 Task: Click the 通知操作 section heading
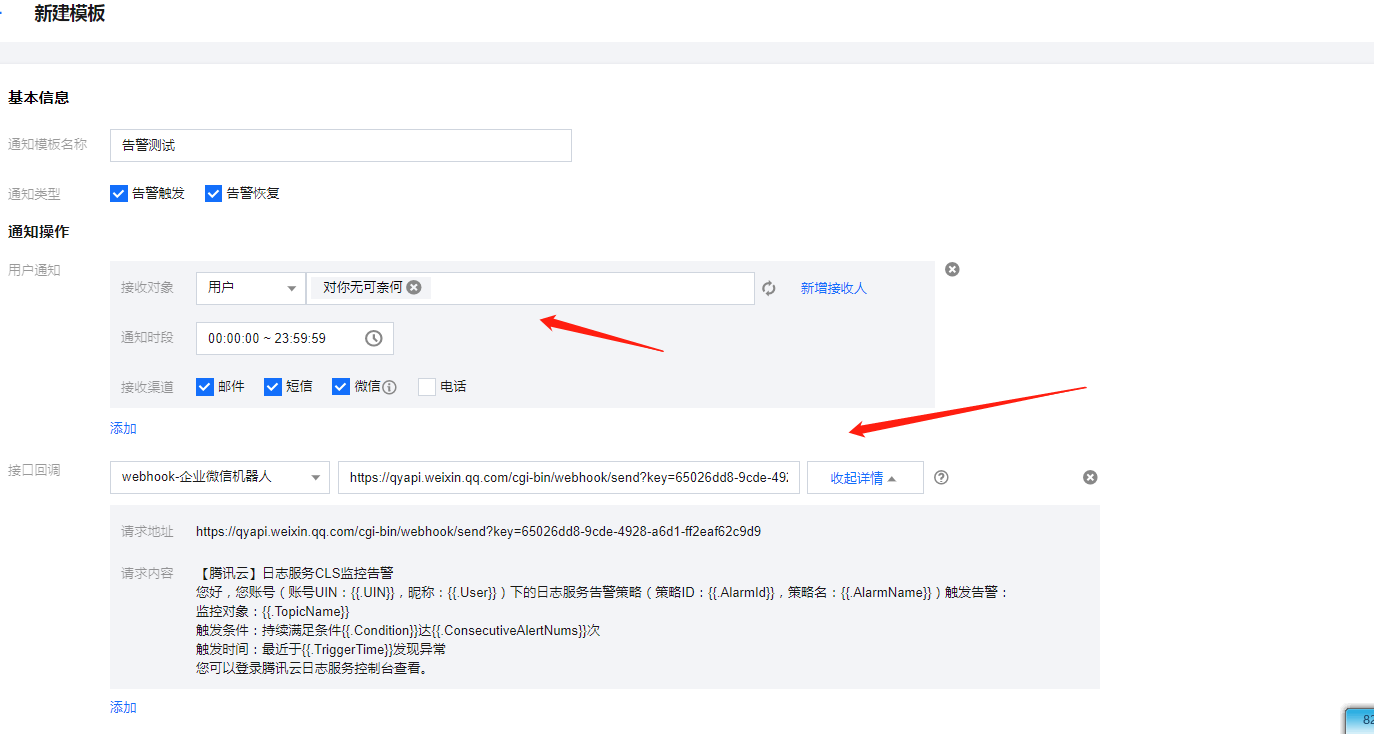(38, 231)
